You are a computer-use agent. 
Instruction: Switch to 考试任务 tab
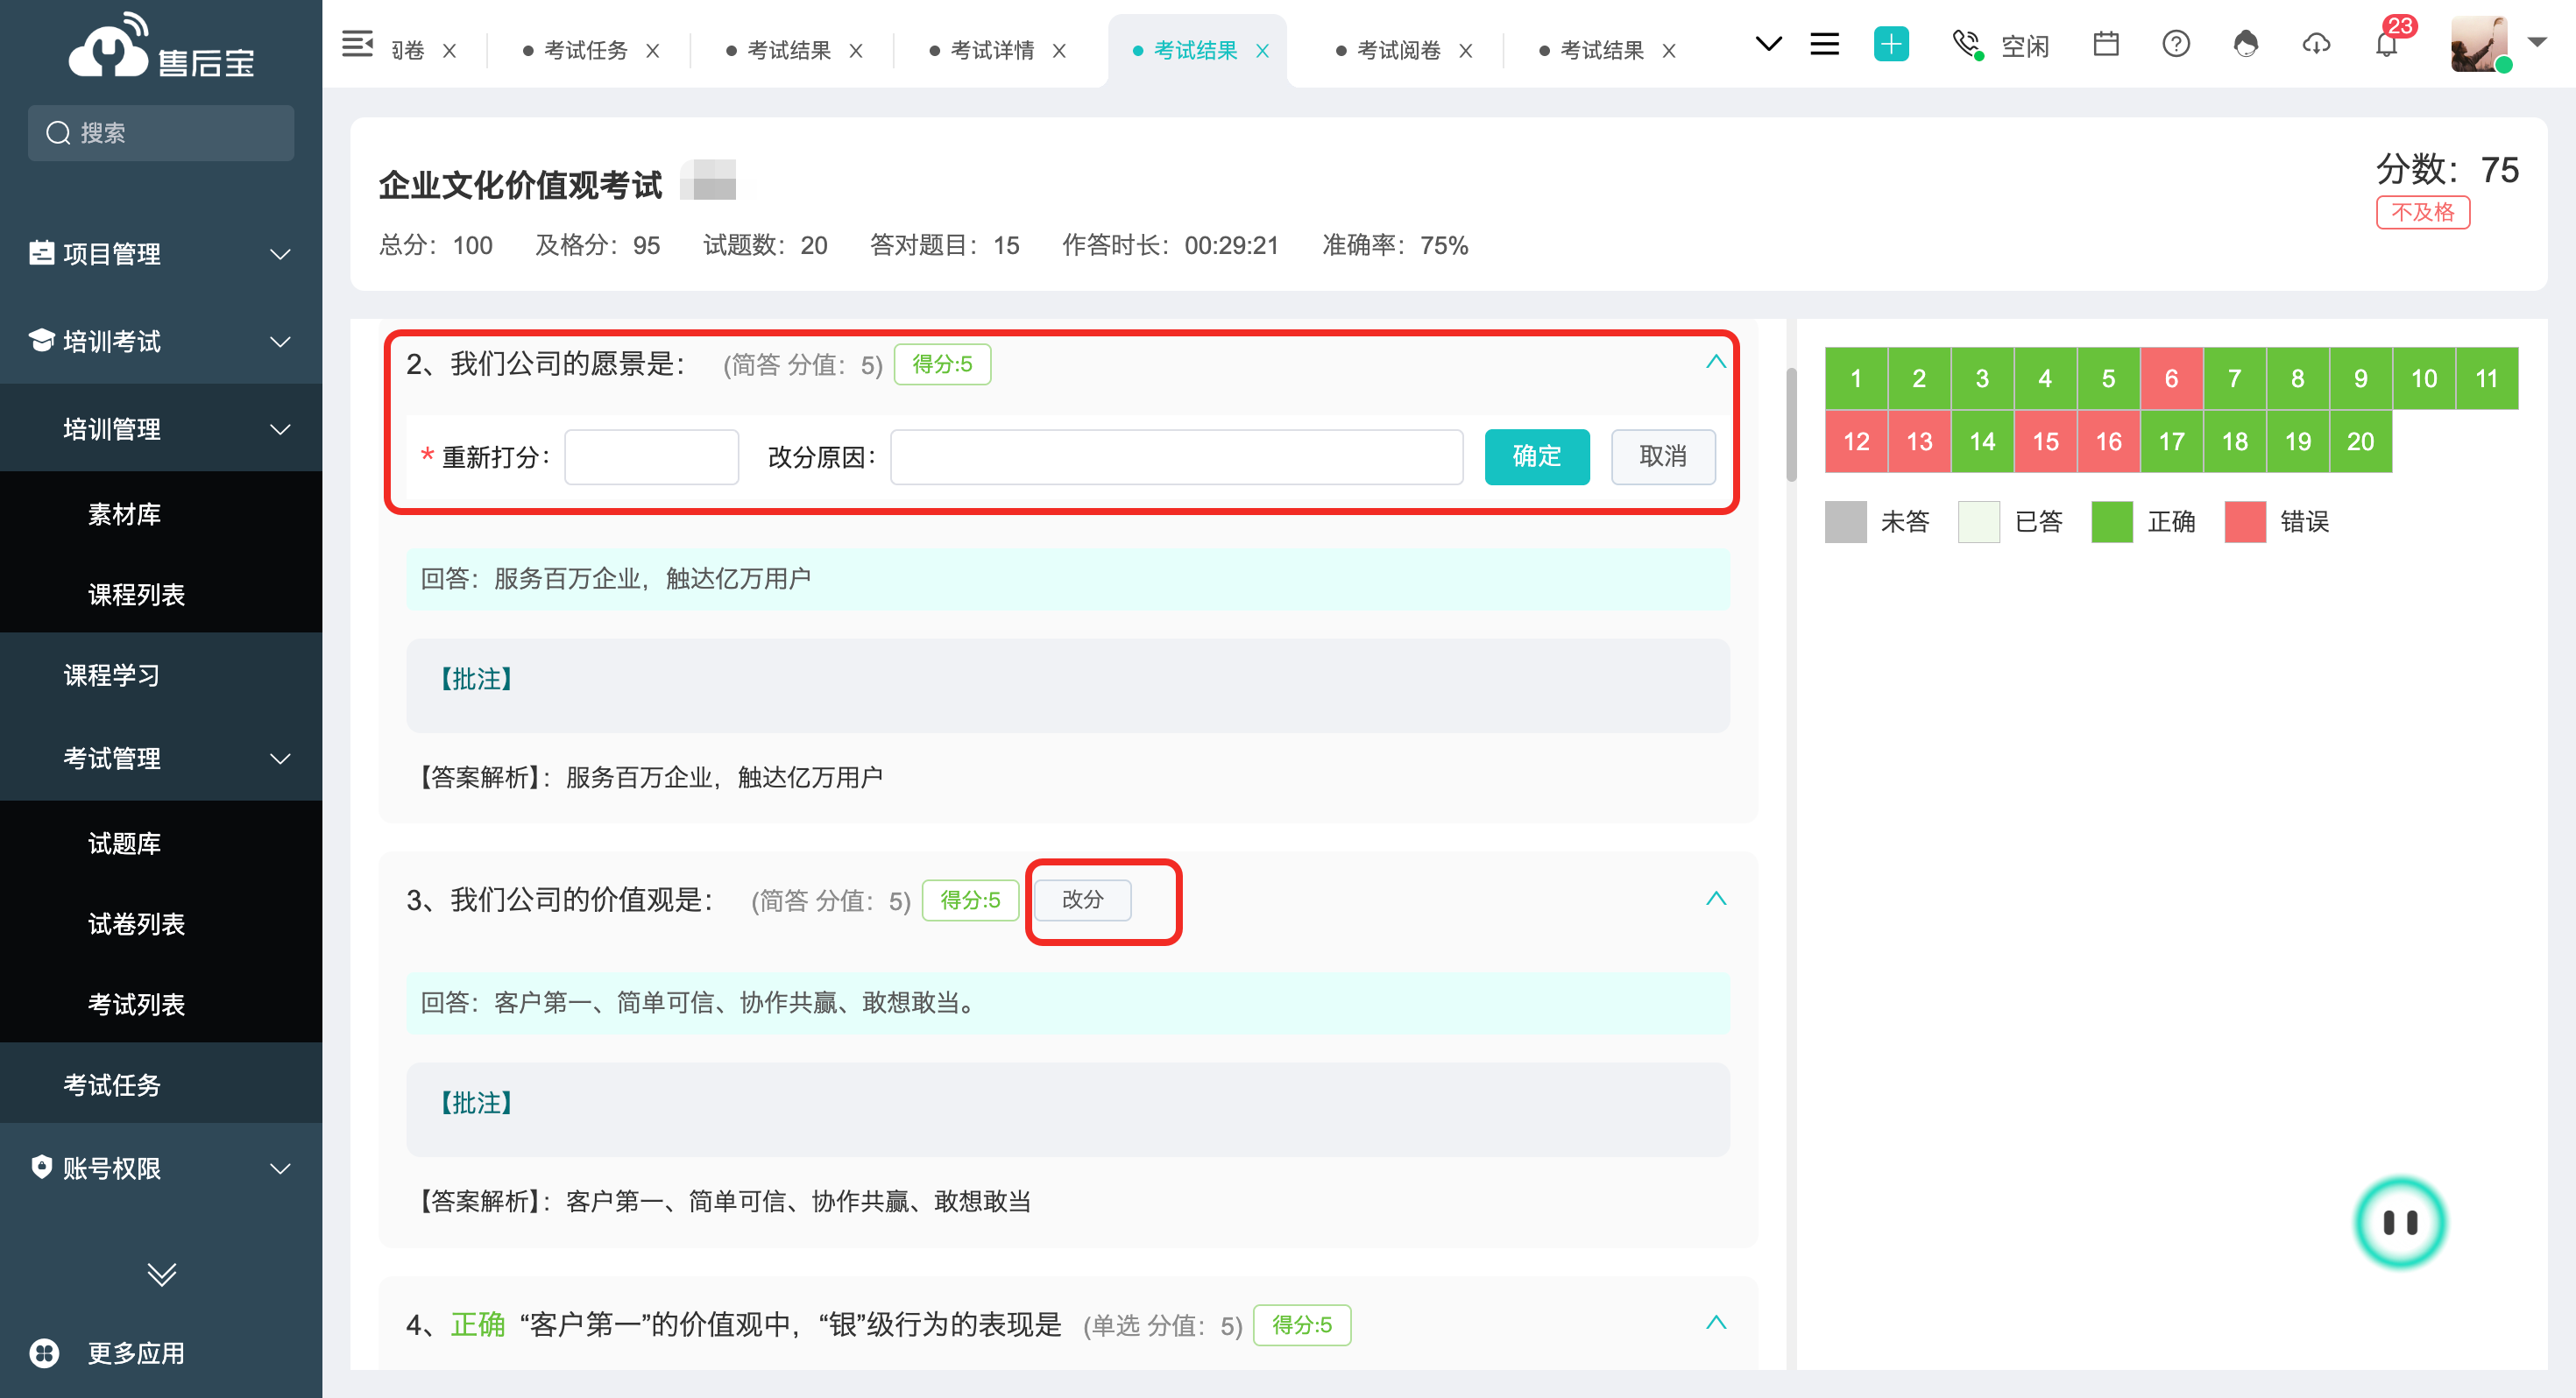coord(585,50)
